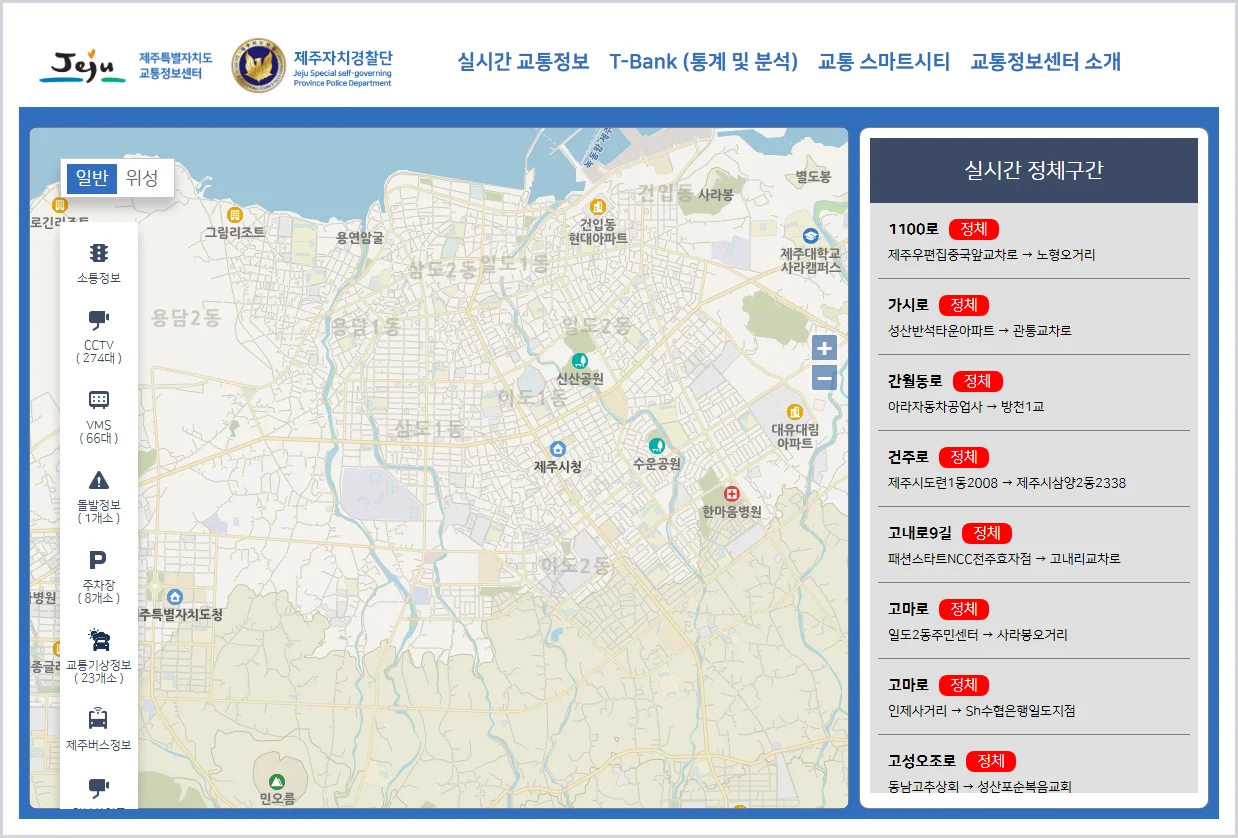This screenshot has height=838, width=1238.
Task: Open Jeju bus info (제주버스정보)
Action: (x=98, y=730)
